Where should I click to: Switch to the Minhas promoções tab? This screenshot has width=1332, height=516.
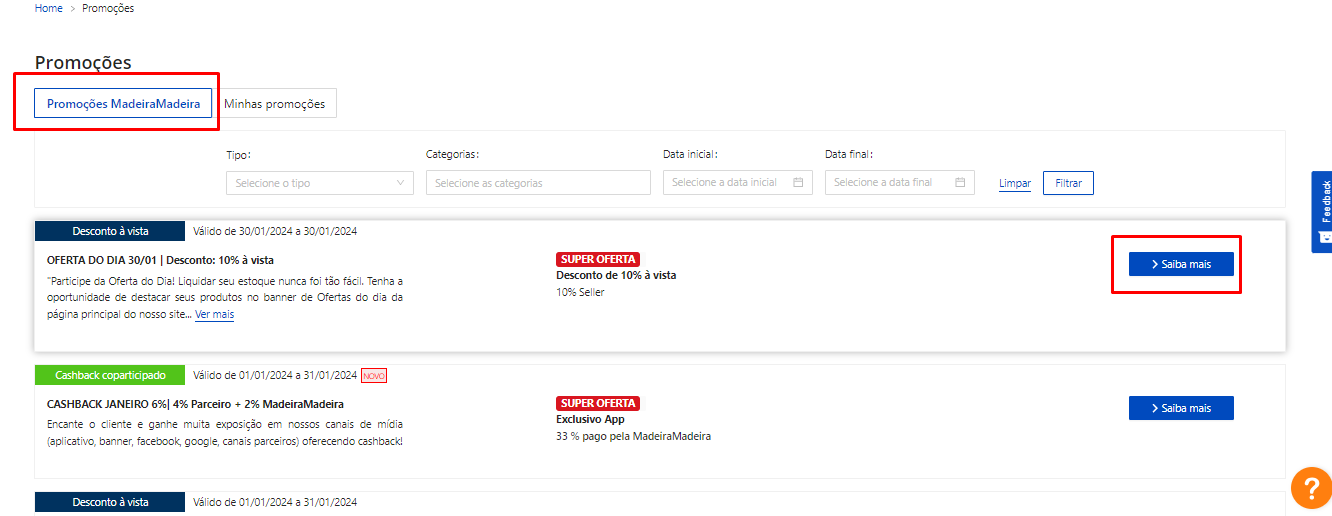[x=274, y=104]
